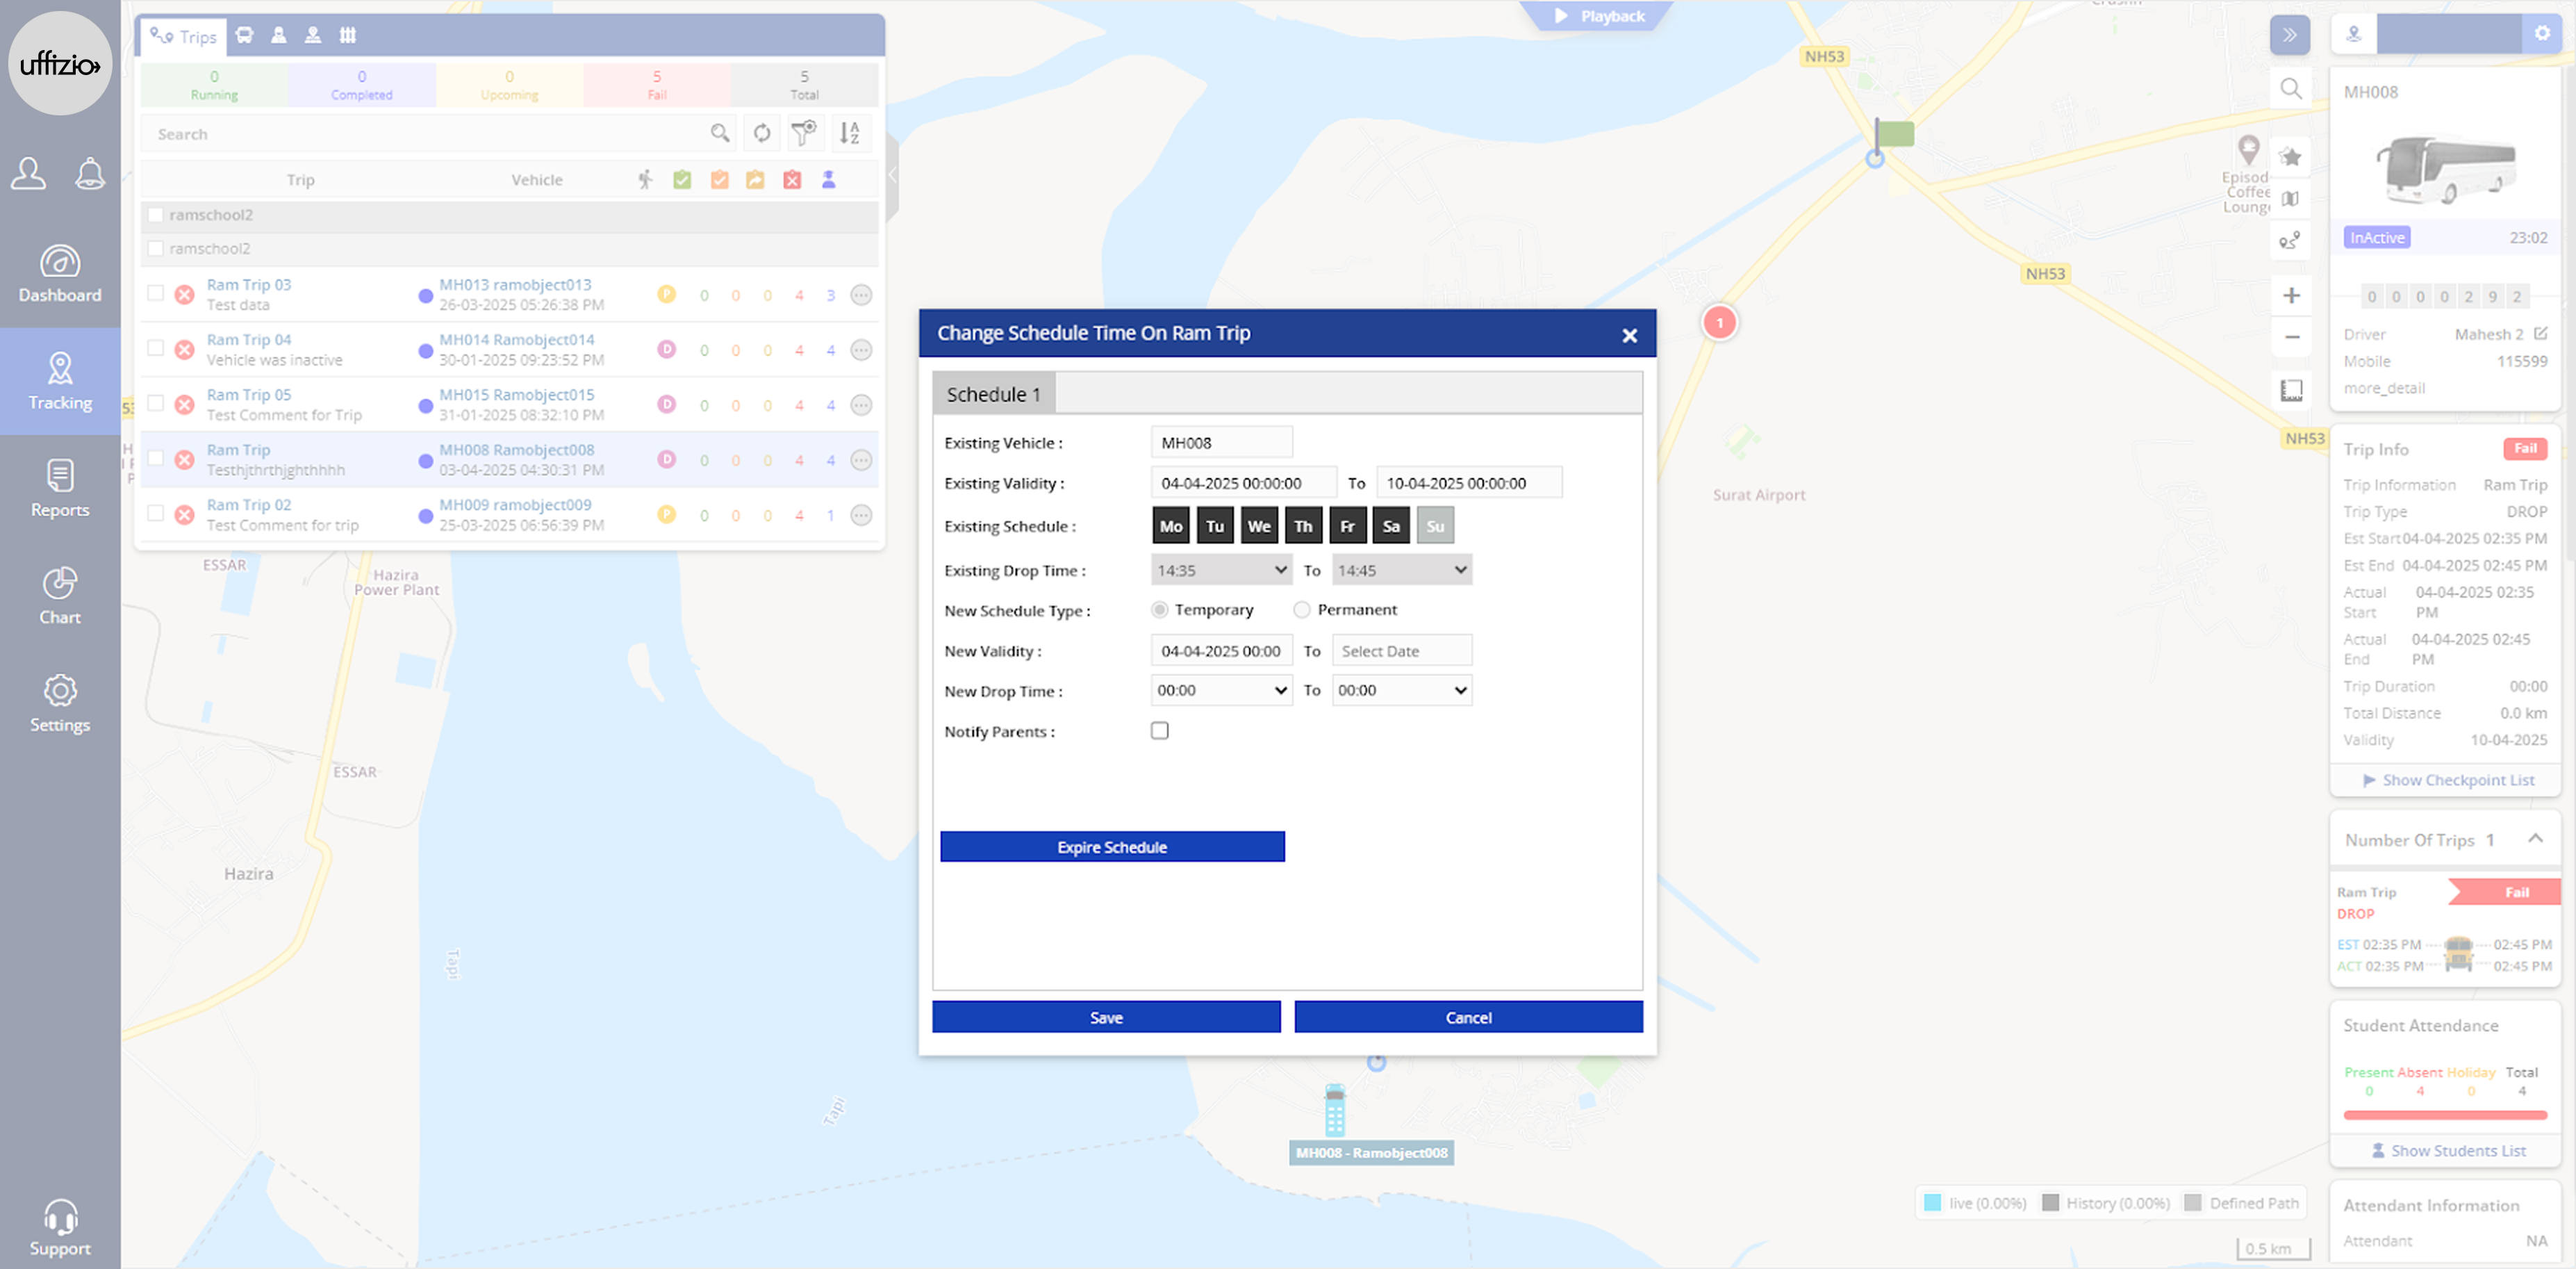Viewport: 2576px width, 1269px height.
Task: Click the Expire Schedule button
Action: point(1112,846)
